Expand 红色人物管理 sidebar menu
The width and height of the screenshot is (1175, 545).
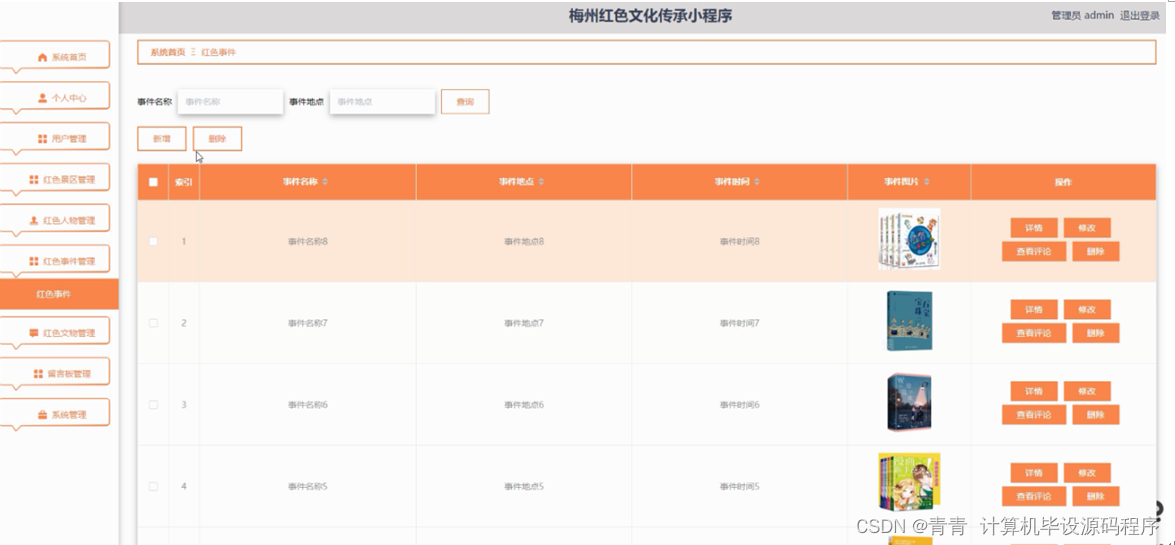55,220
